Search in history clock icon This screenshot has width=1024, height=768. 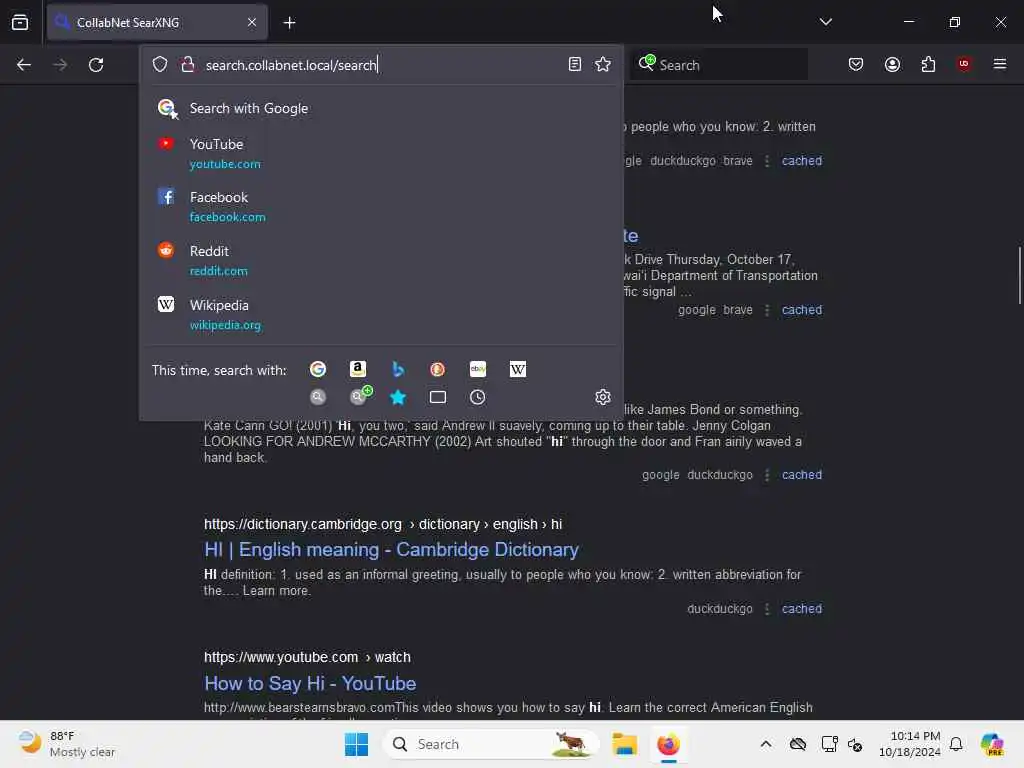click(x=477, y=397)
